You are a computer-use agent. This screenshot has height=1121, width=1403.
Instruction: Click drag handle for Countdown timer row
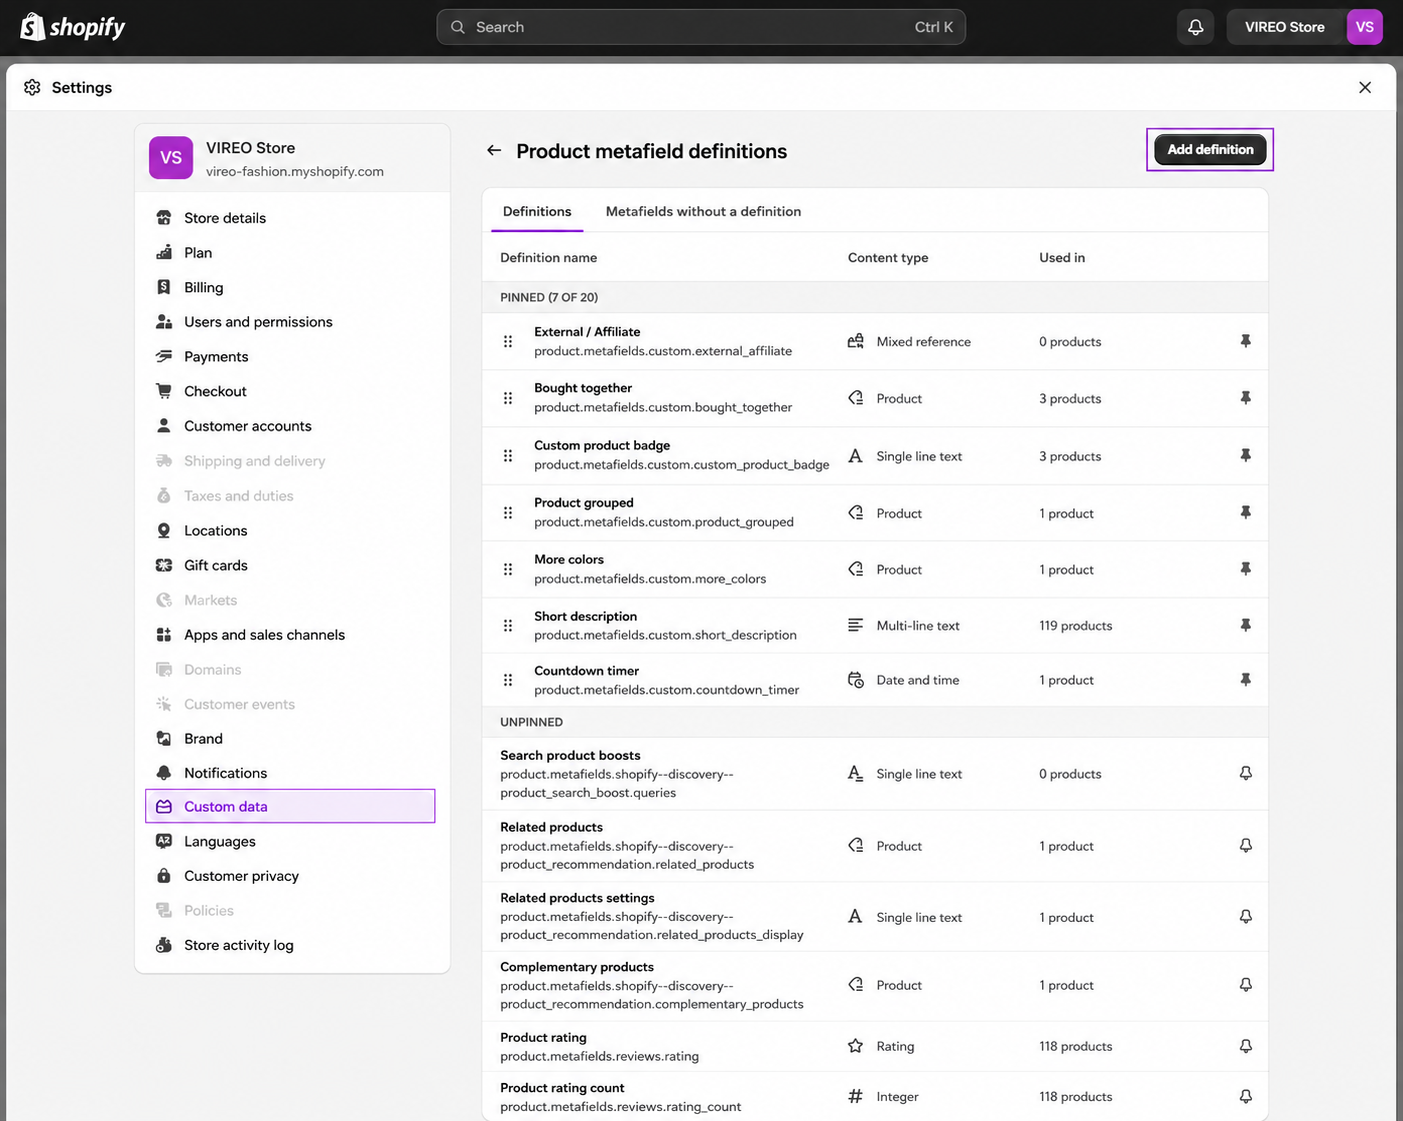508,680
